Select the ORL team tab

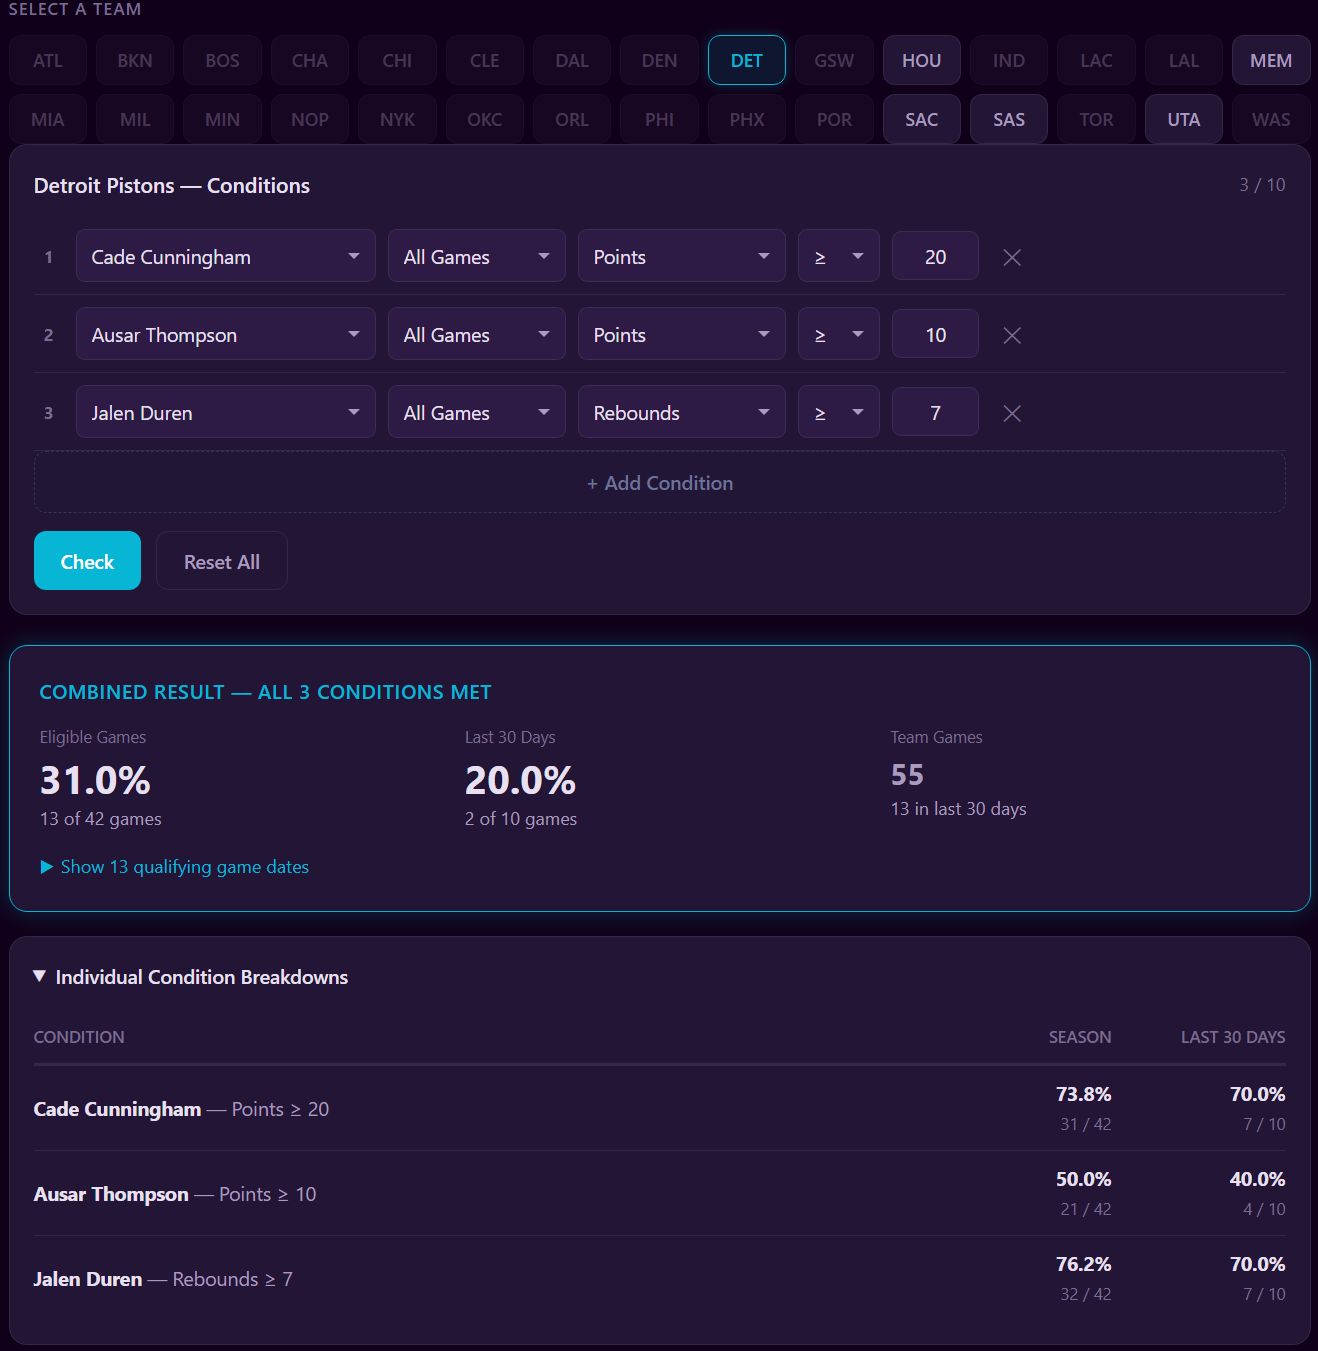572,120
